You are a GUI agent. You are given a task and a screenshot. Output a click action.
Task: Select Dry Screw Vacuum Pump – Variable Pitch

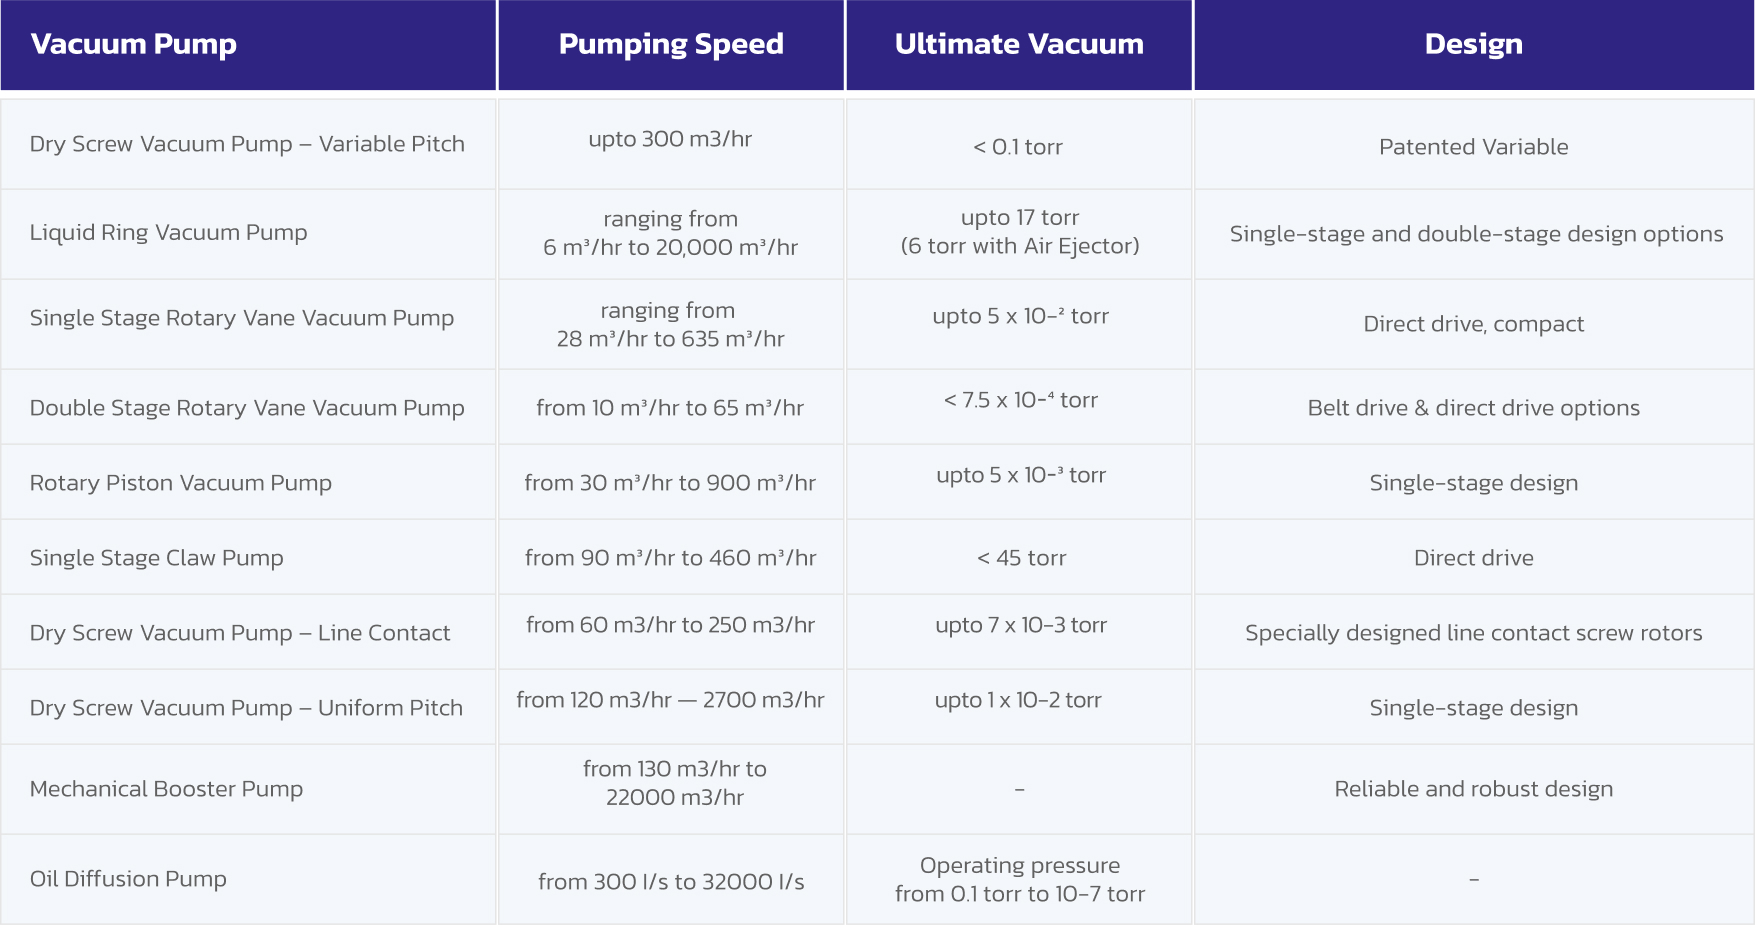pyautogui.click(x=247, y=144)
